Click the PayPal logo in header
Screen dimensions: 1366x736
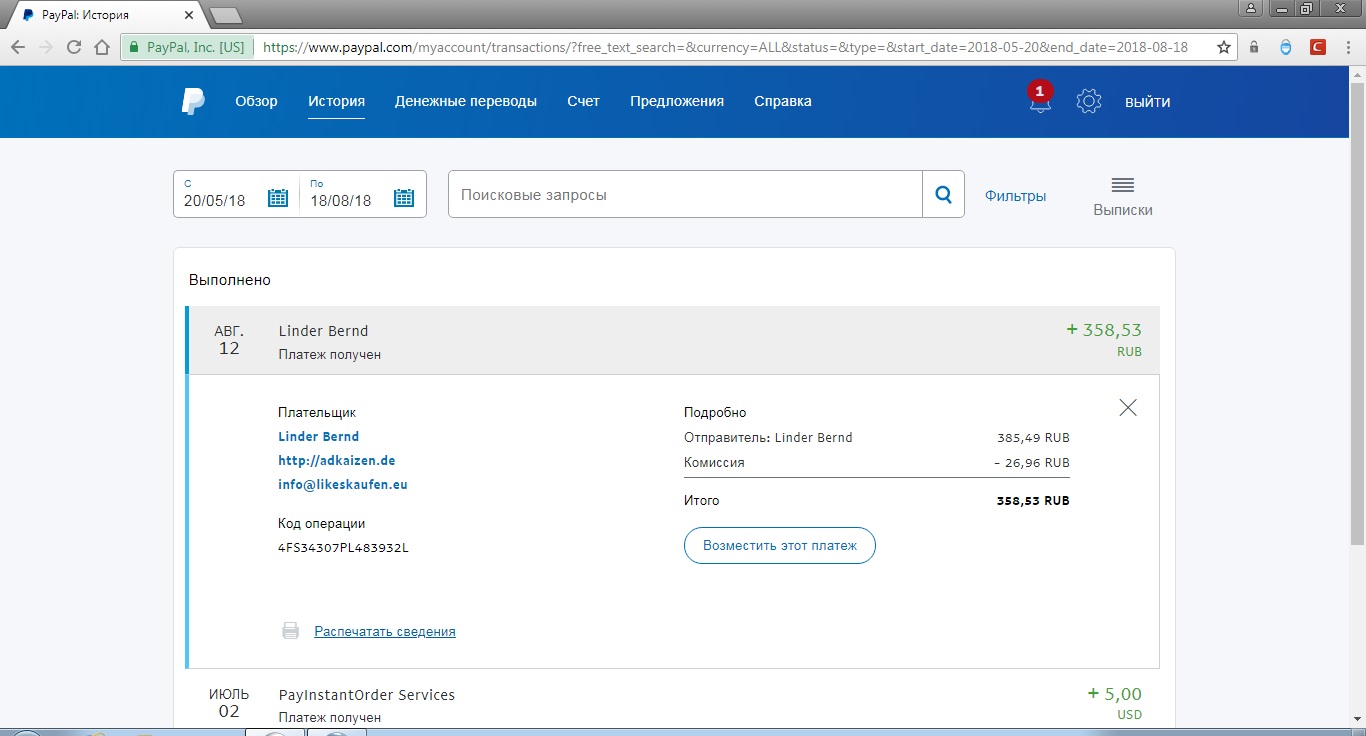click(193, 101)
